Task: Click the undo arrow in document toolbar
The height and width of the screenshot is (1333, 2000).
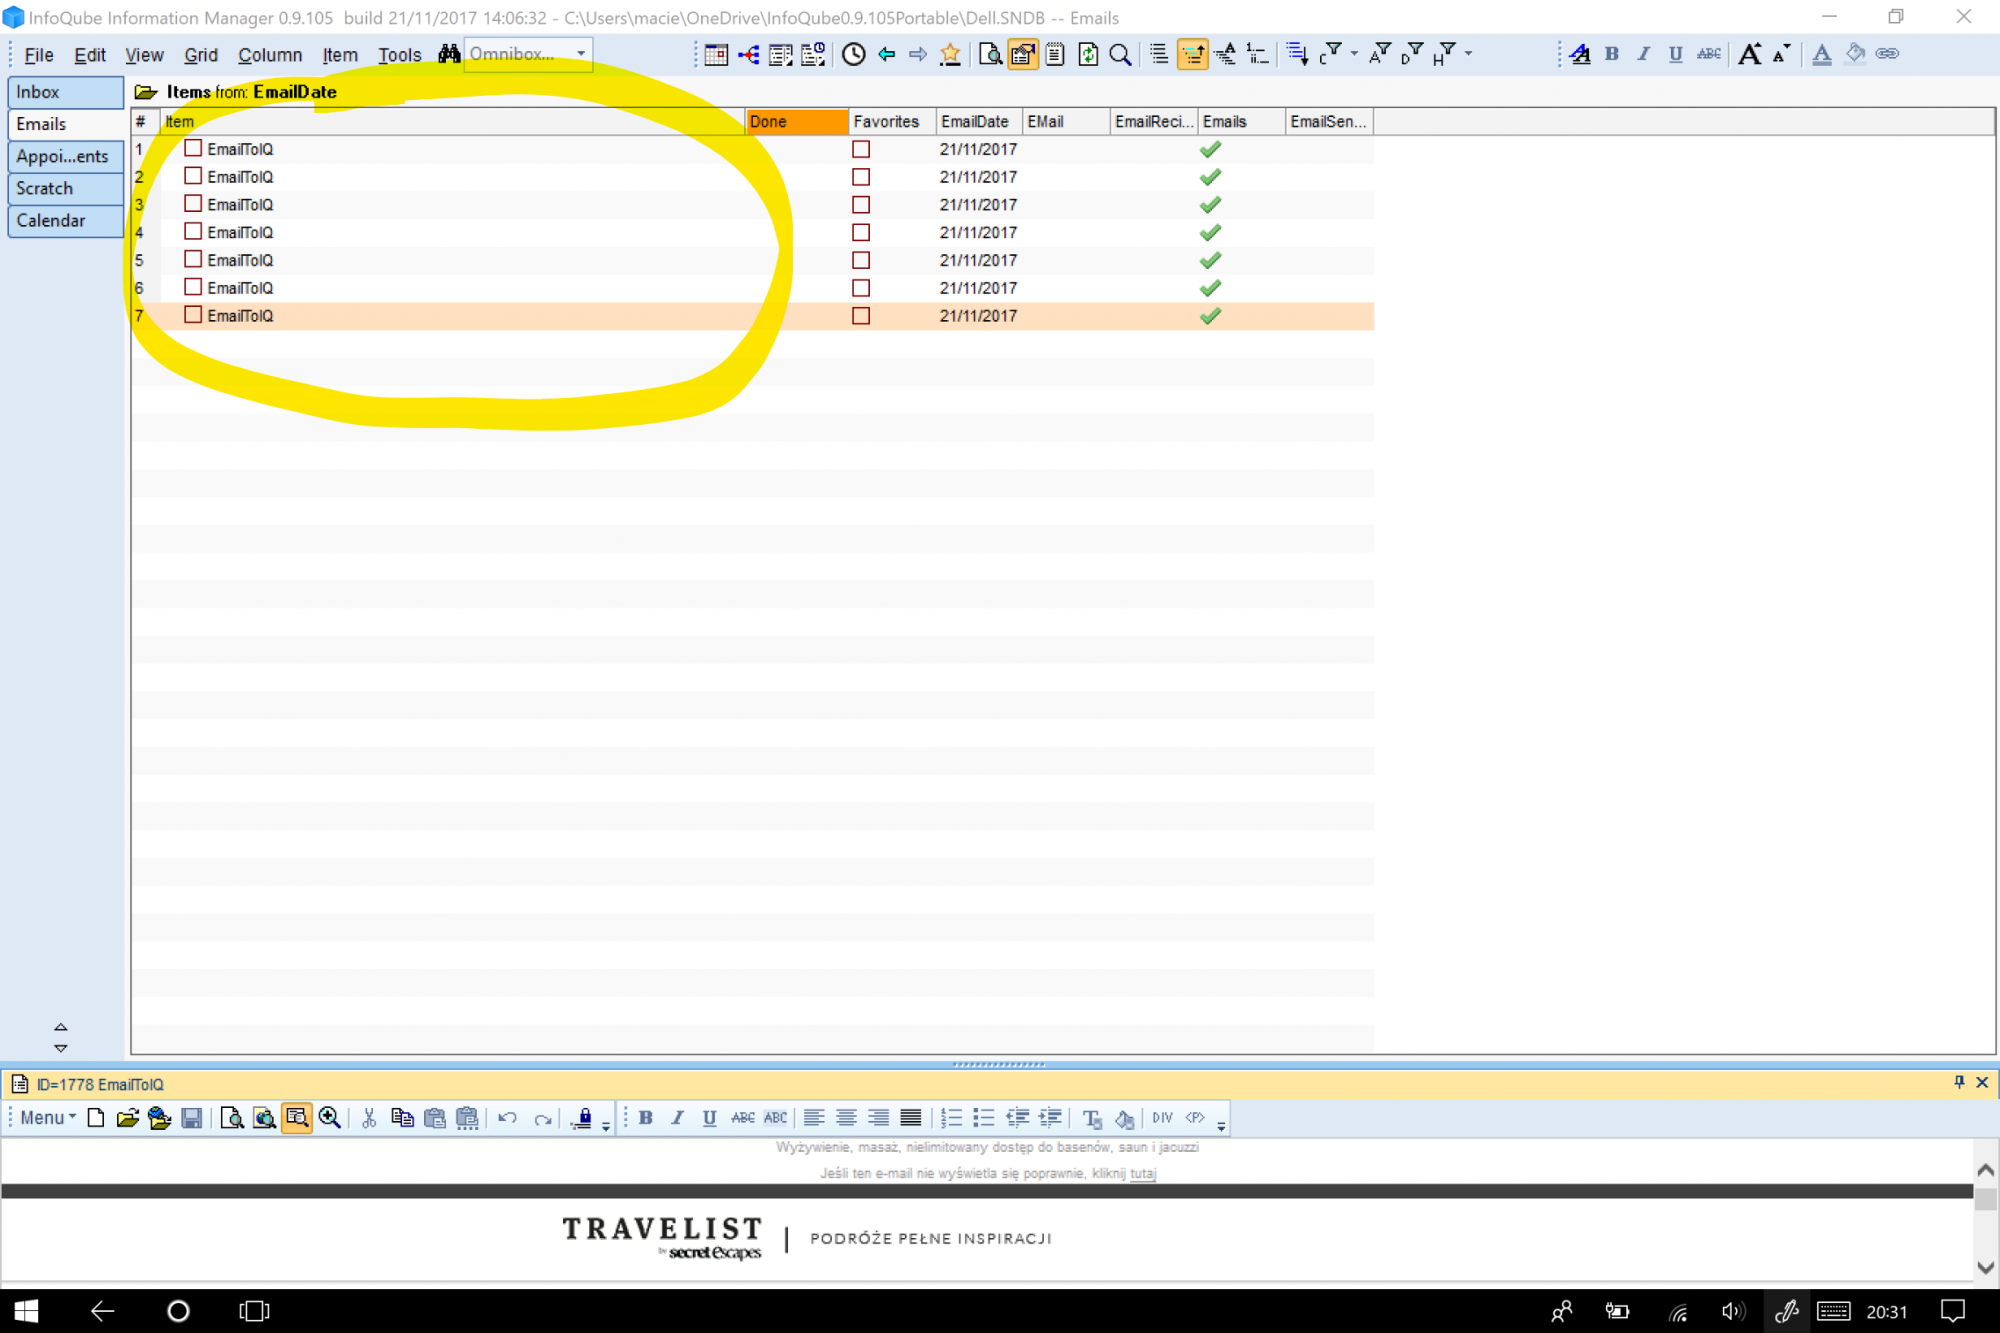Action: [508, 1118]
